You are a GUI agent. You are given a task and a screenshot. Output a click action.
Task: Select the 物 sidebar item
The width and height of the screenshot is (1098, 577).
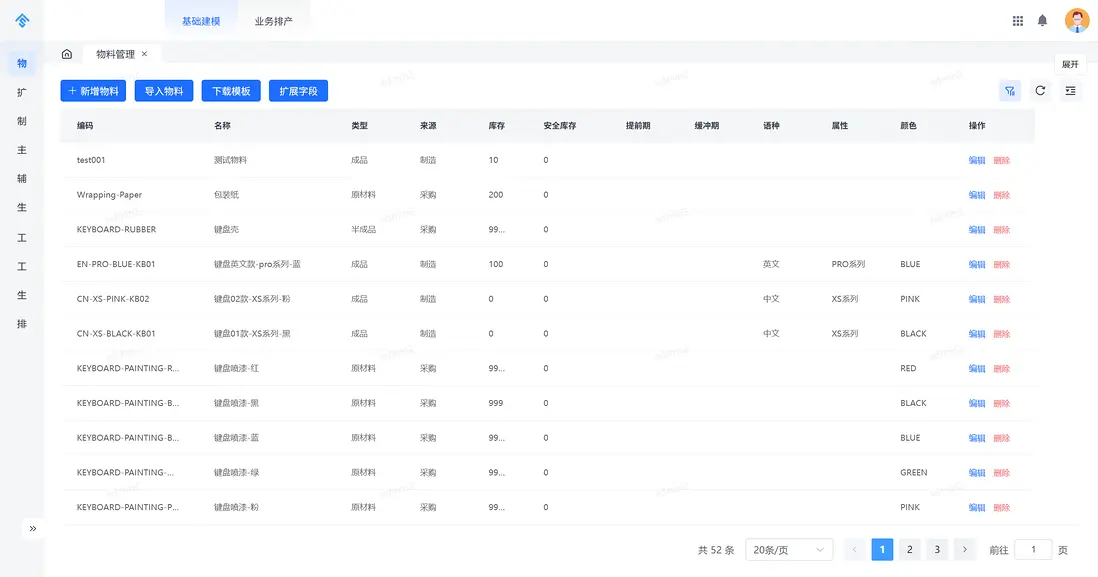point(22,63)
